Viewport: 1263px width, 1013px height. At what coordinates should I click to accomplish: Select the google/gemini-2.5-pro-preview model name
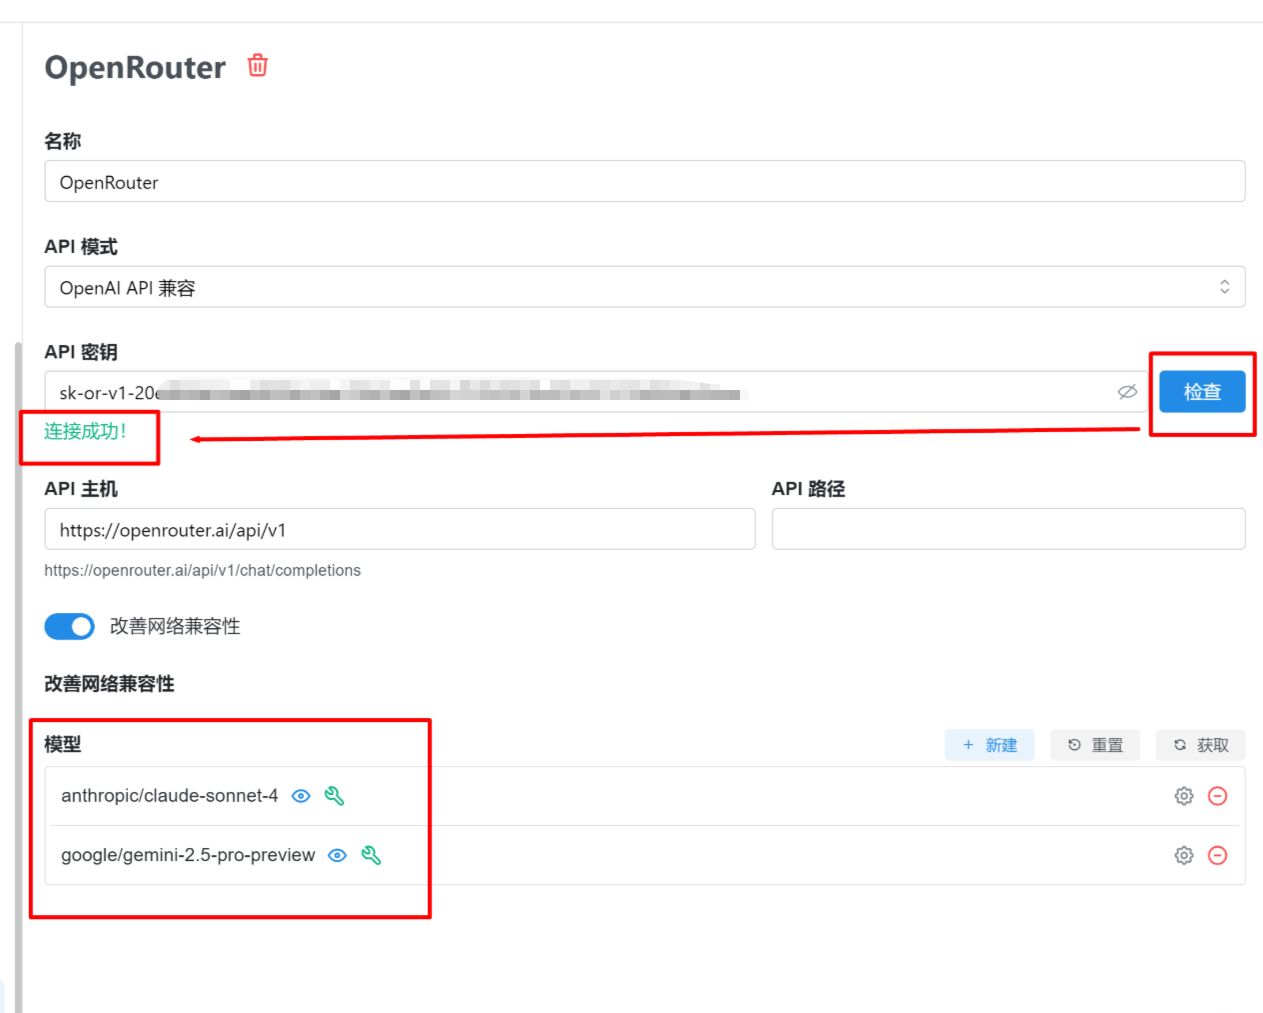(188, 855)
